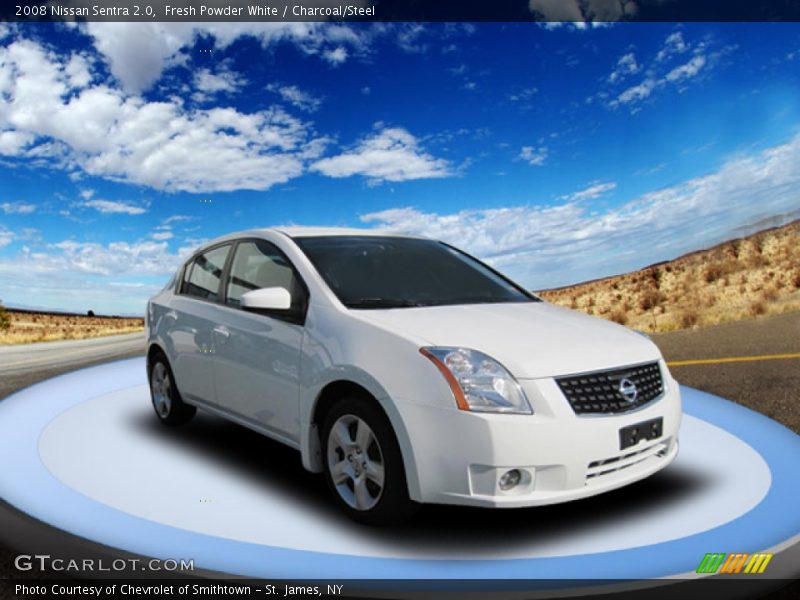Image resolution: width=800 pixels, height=600 pixels.
Task: Click the green, orange and yellow striped logo icon
Action: 734,563
